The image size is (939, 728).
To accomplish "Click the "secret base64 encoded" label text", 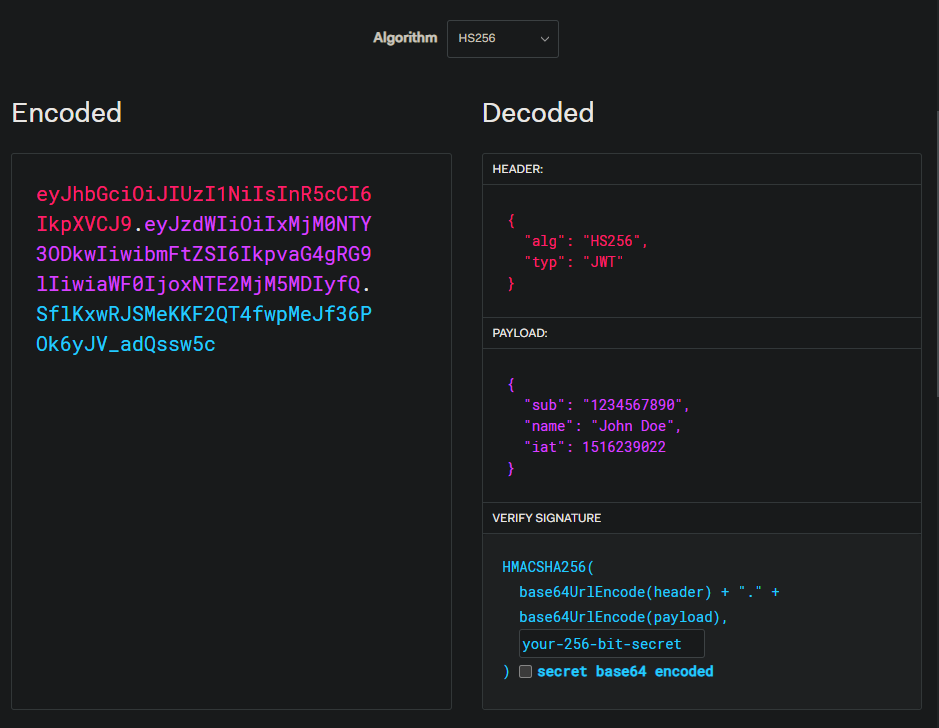I will point(625,671).
